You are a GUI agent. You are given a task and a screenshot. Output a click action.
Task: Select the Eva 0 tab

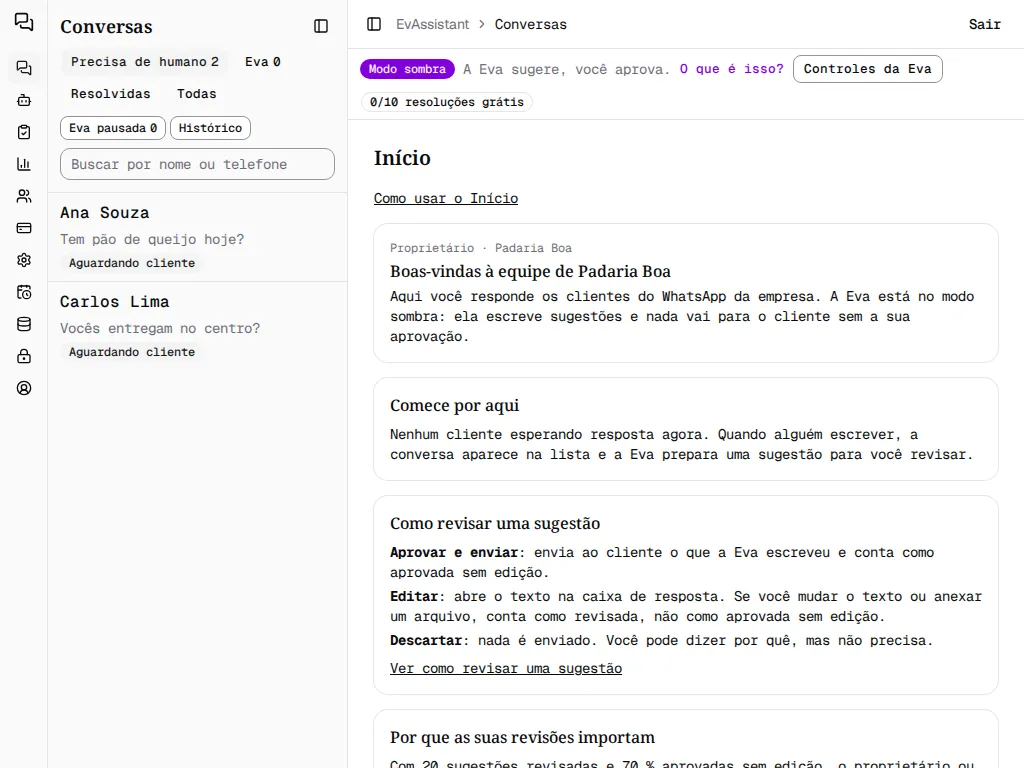click(263, 62)
